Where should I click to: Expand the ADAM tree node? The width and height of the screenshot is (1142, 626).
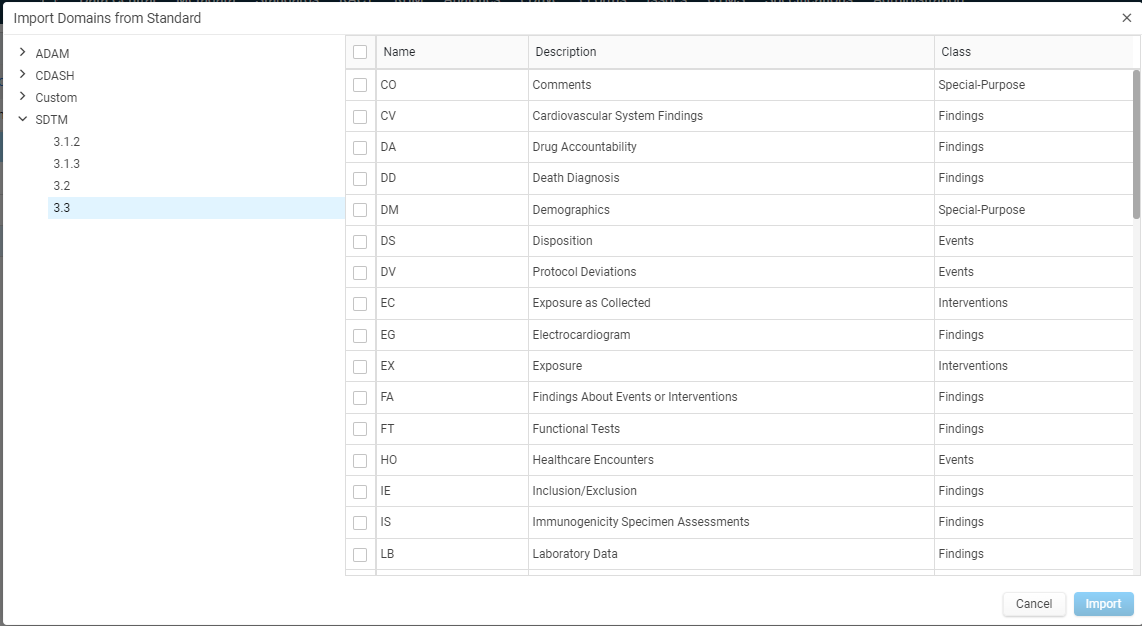tap(23, 52)
